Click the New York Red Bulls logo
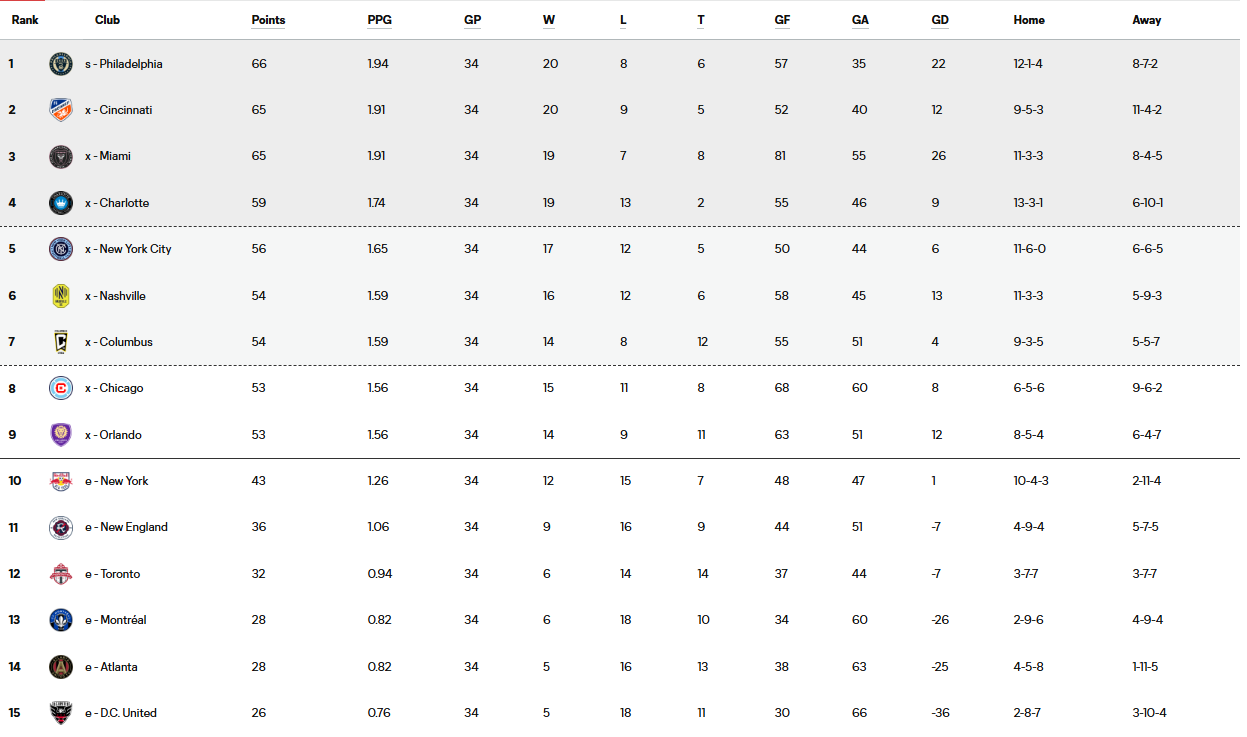The width and height of the screenshot is (1247, 737). point(61,481)
